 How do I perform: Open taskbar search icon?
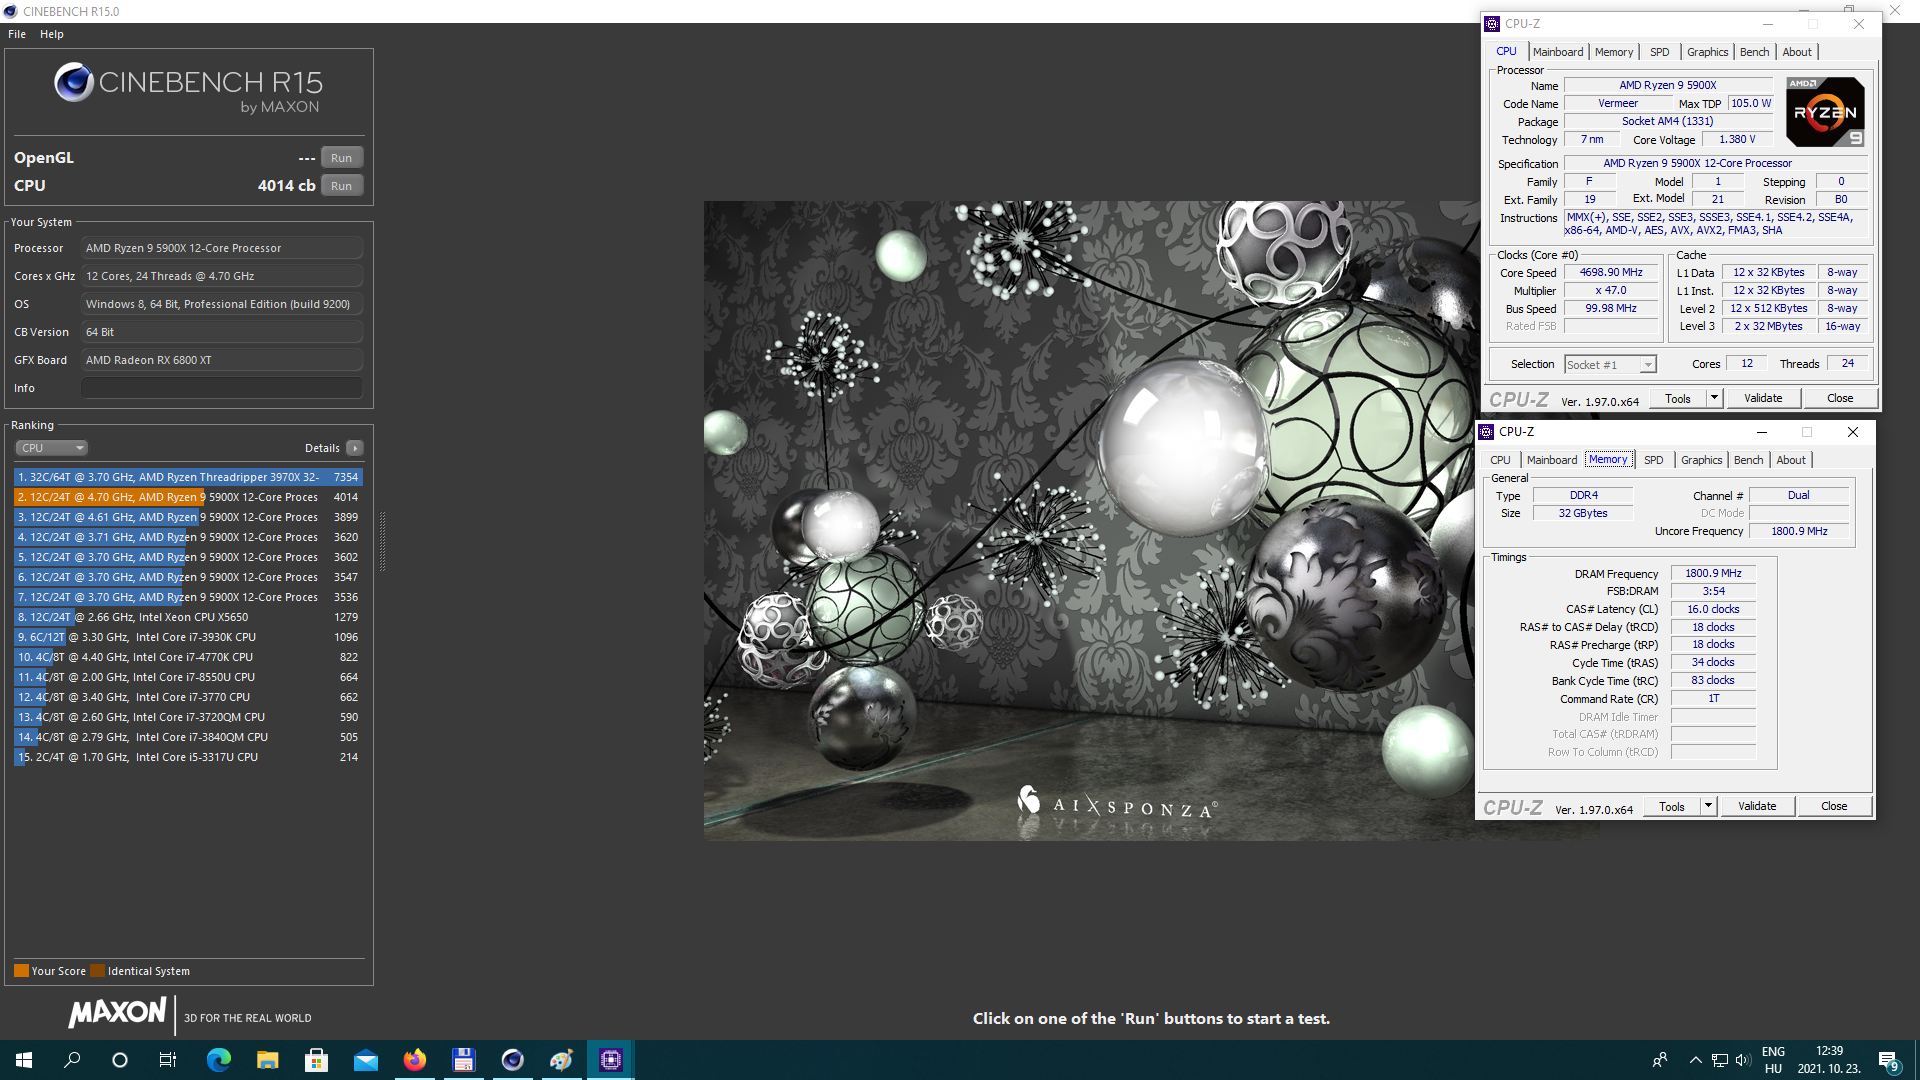72,1060
